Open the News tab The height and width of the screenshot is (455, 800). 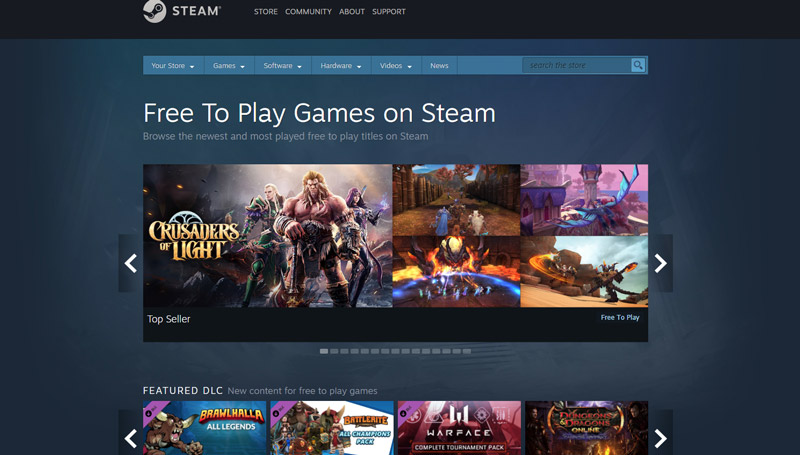tap(439, 65)
